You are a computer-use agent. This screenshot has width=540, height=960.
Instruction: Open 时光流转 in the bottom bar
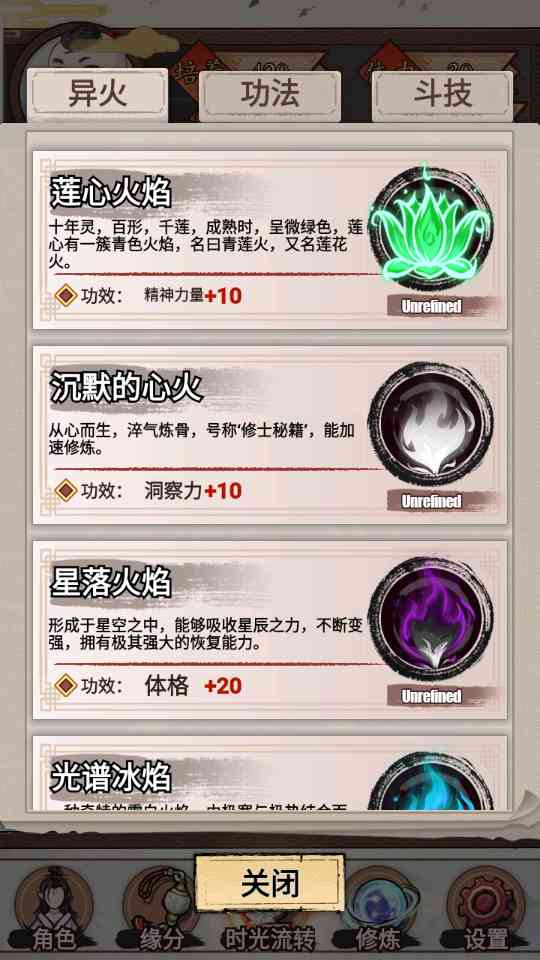[x=269, y=937]
